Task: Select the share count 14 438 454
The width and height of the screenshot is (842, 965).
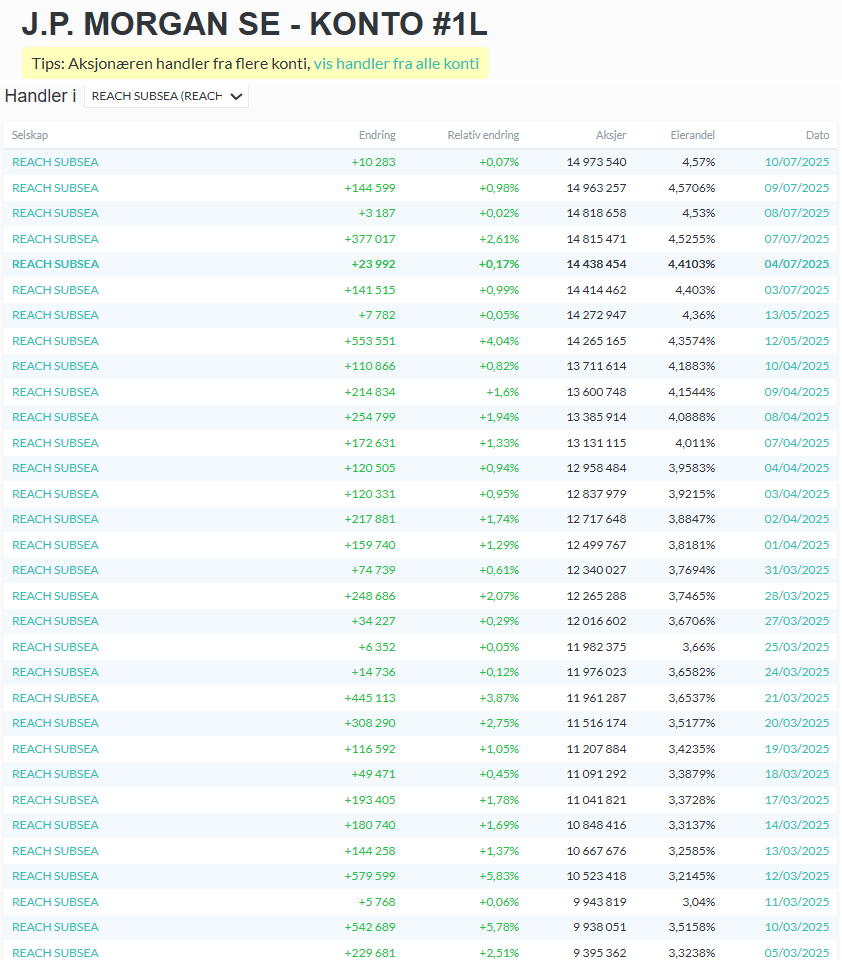Action: click(596, 264)
